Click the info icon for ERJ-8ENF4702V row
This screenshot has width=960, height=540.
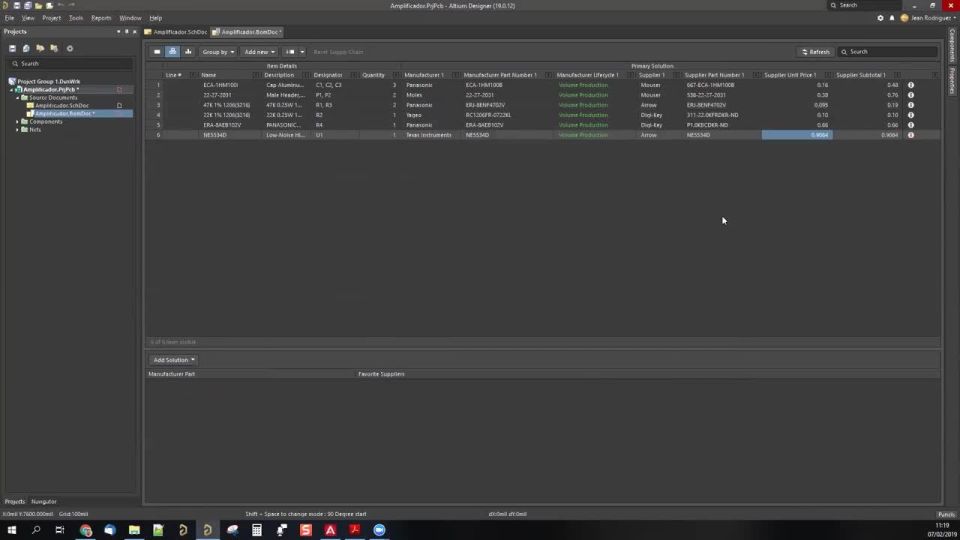(911, 105)
